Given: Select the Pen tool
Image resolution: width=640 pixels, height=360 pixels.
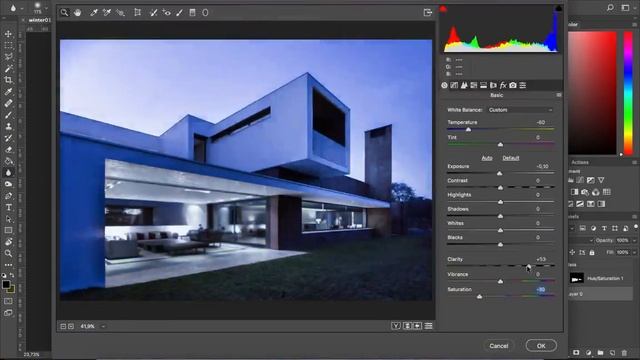Looking at the screenshot, I should pyautogui.click(x=8, y=196).
